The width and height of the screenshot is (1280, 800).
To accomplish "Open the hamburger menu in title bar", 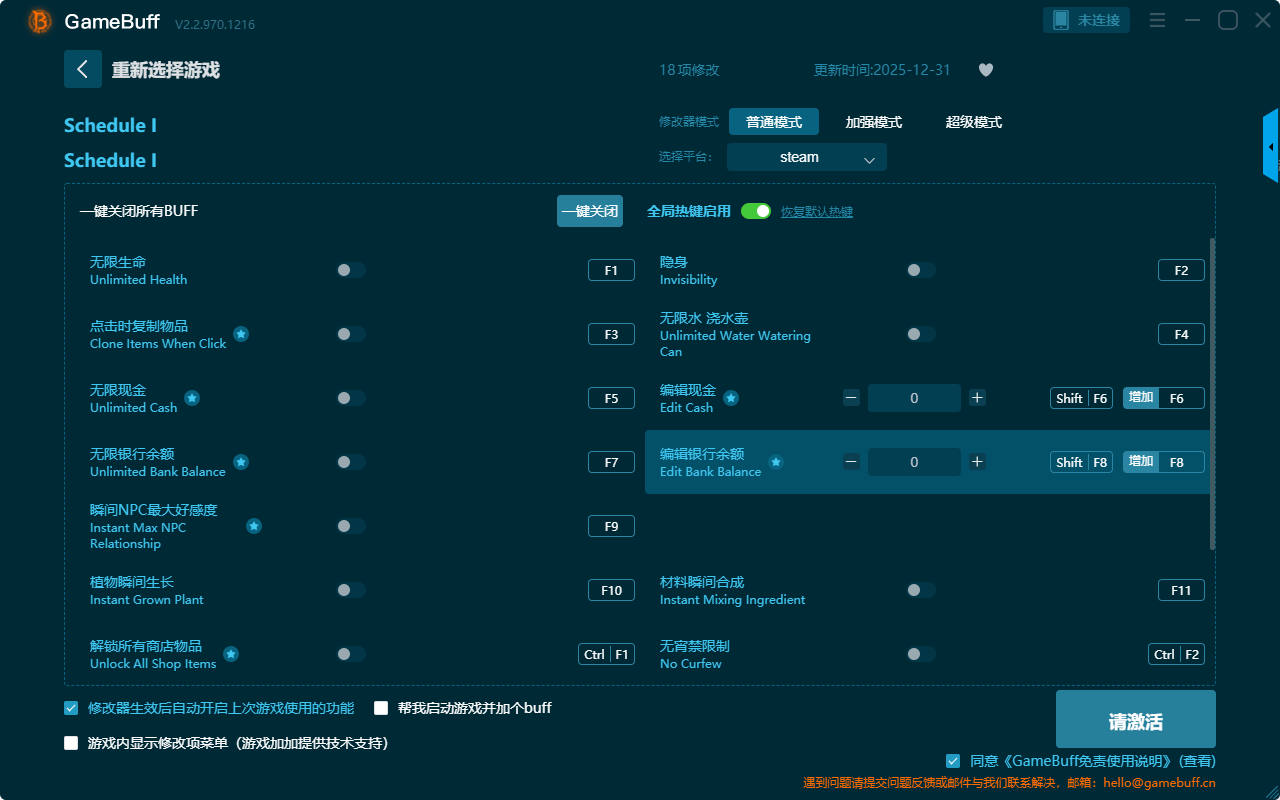I will point(1157,20).
